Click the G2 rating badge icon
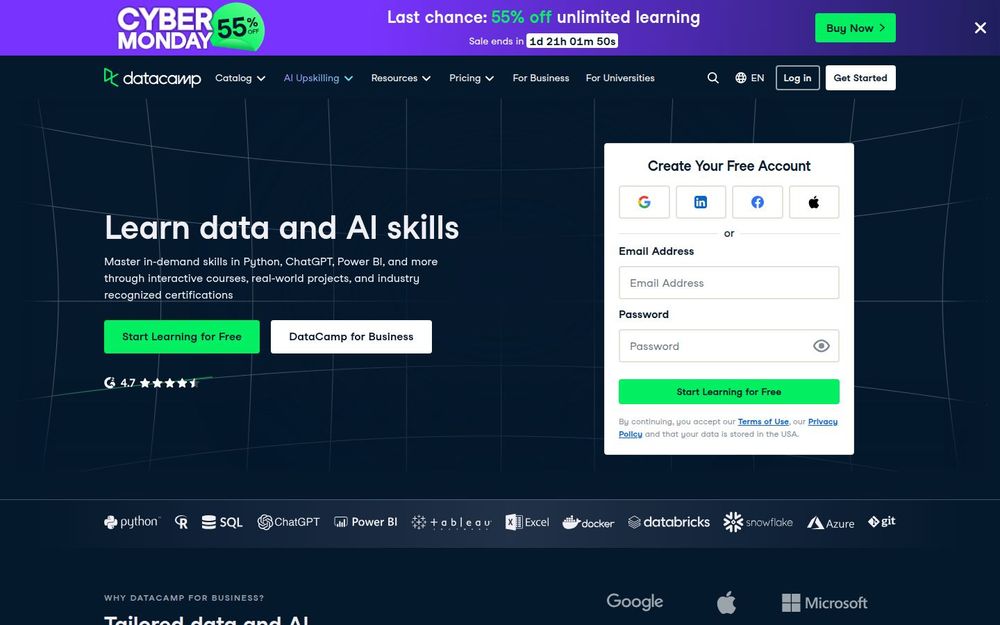Screen dimensions: 1000x625 (x=110, y=383)
